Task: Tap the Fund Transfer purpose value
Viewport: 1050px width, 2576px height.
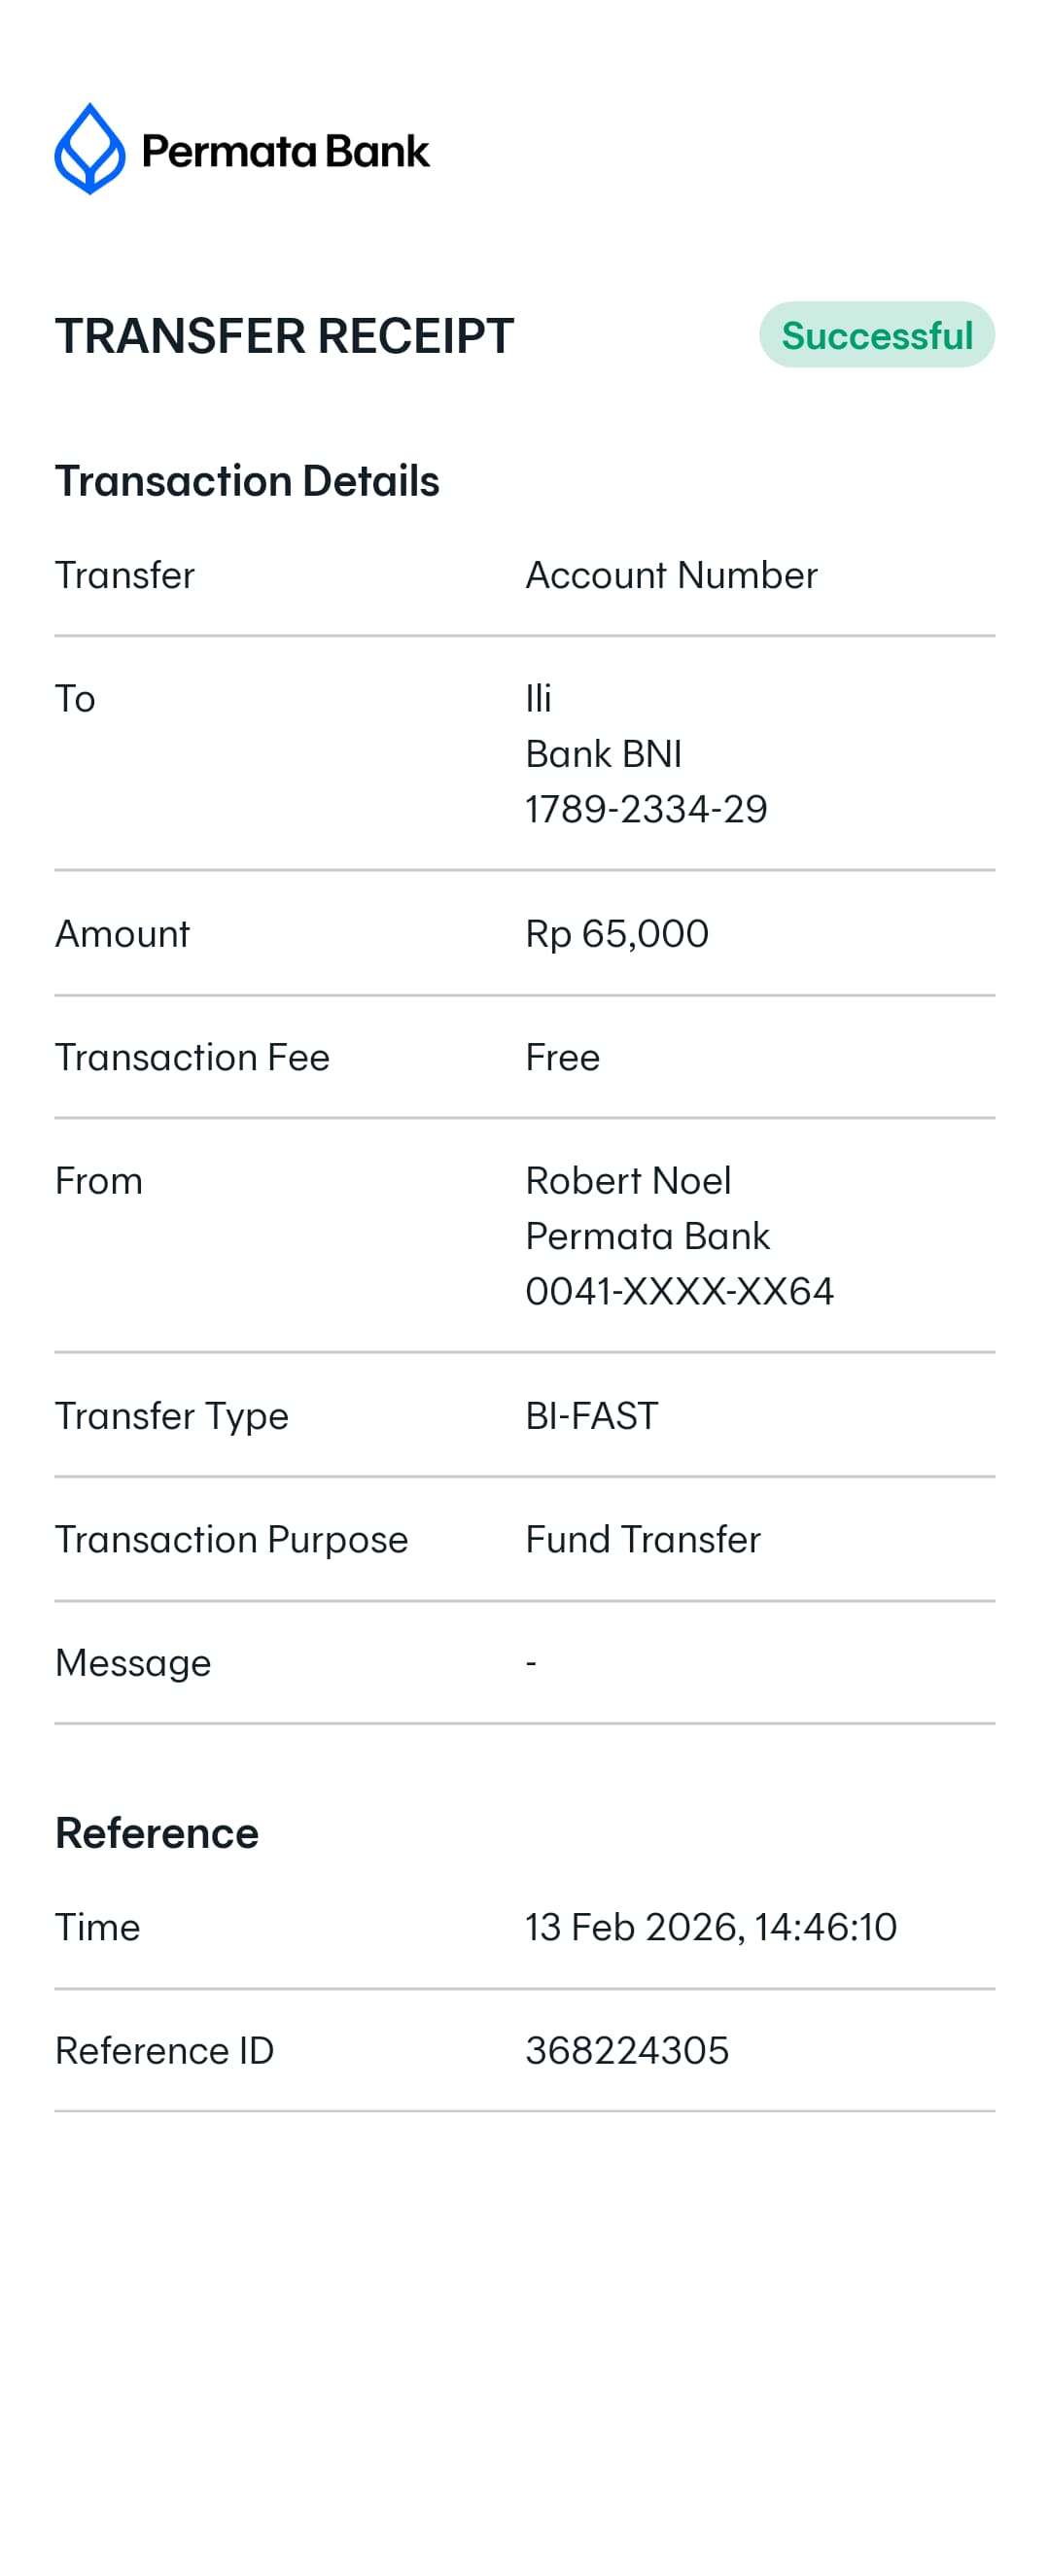Action: pos(643,1539)
